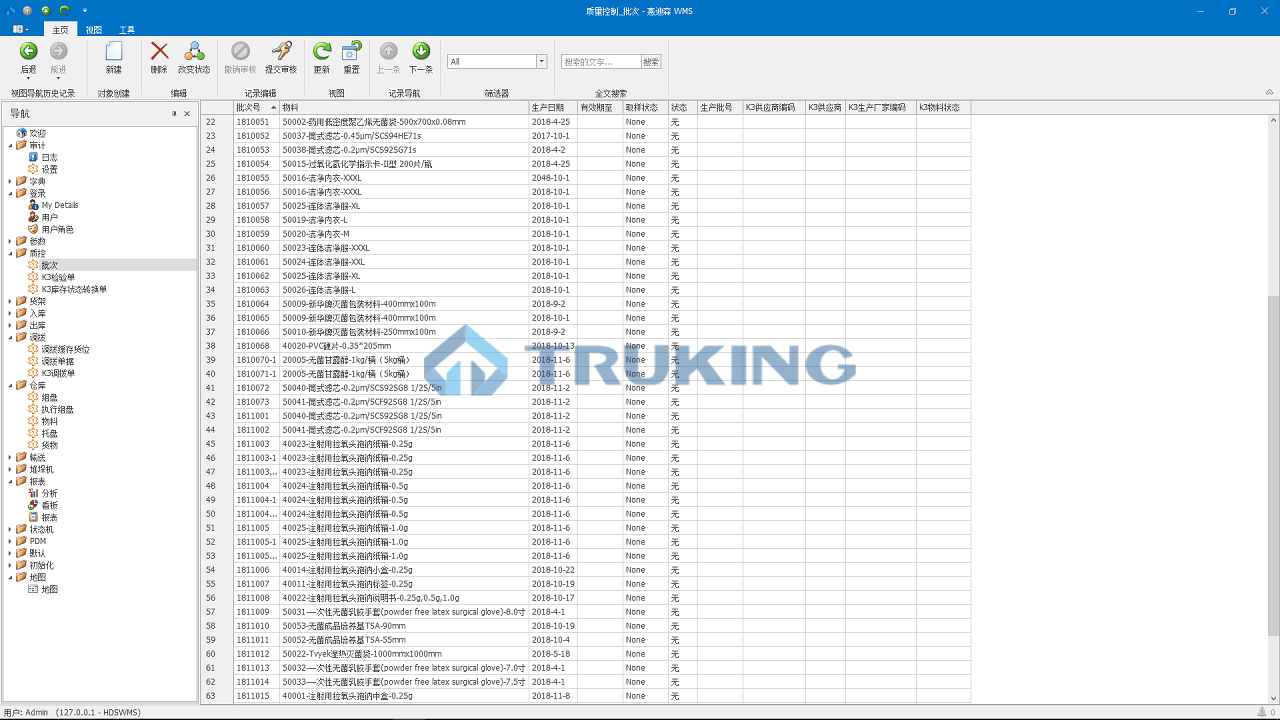Expand the 货架 tree node
Viewport: 1280px width, 720px height.
click(10, 301)
